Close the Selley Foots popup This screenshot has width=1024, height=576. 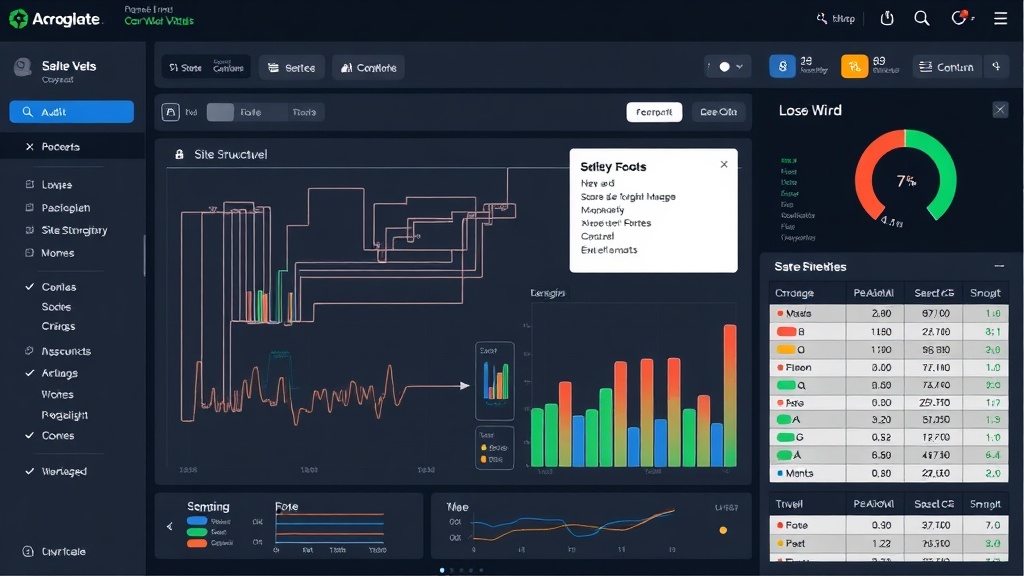coord(724,165)
